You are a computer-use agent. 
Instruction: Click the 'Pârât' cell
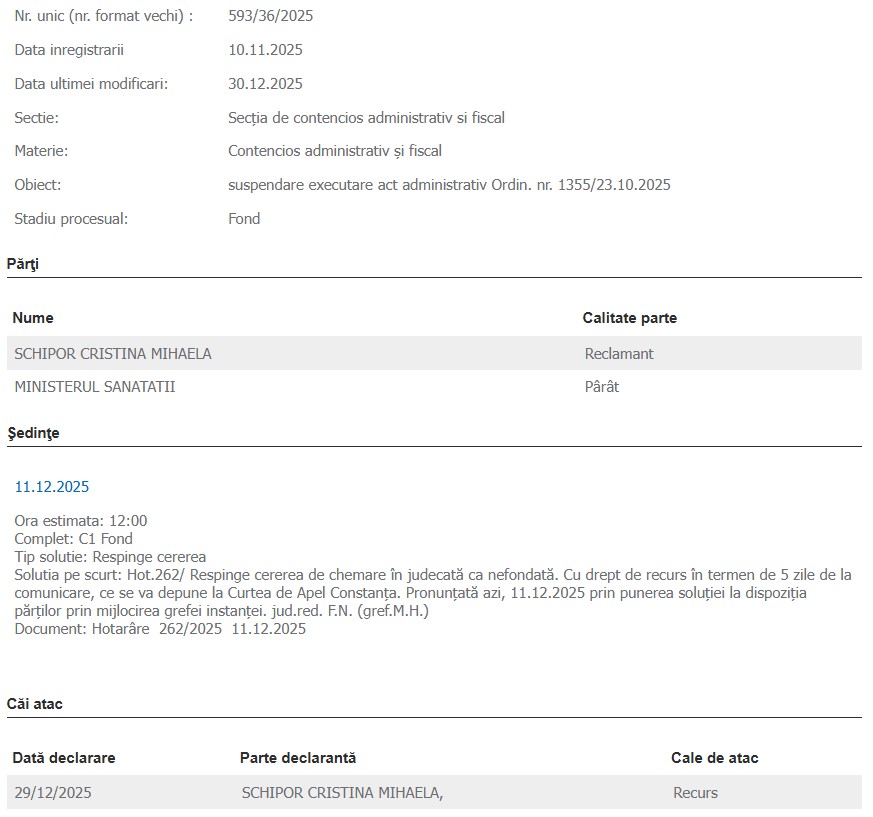coord(602,387)
